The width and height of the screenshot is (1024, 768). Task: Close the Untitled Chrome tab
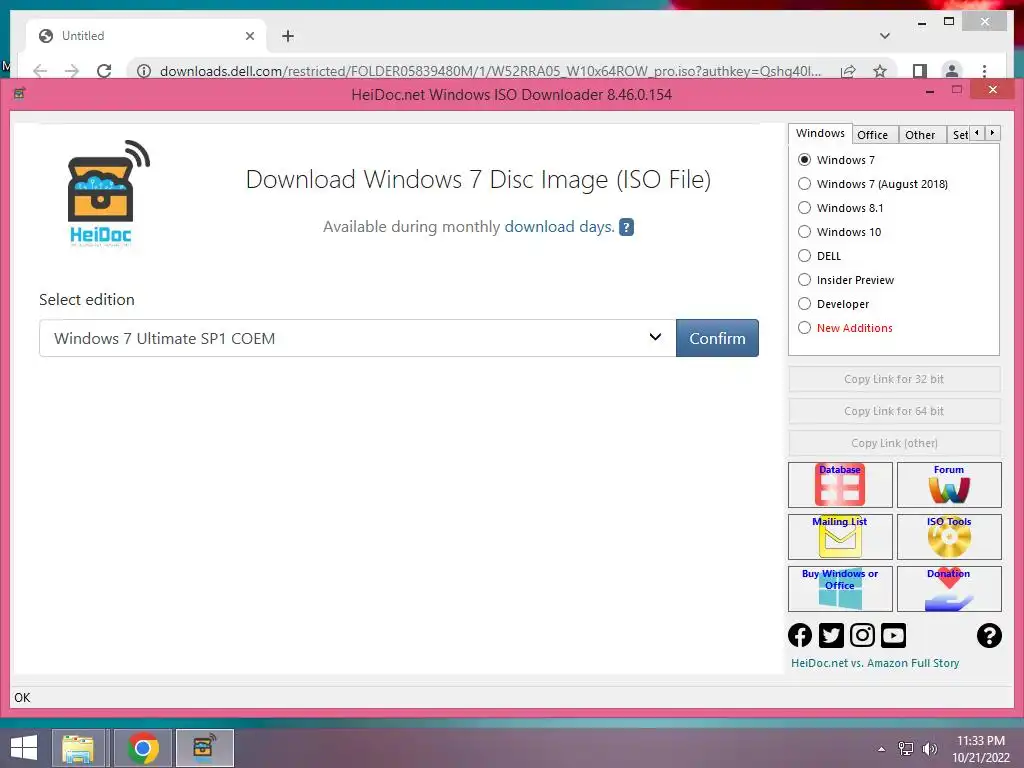(x=249, y=36)
